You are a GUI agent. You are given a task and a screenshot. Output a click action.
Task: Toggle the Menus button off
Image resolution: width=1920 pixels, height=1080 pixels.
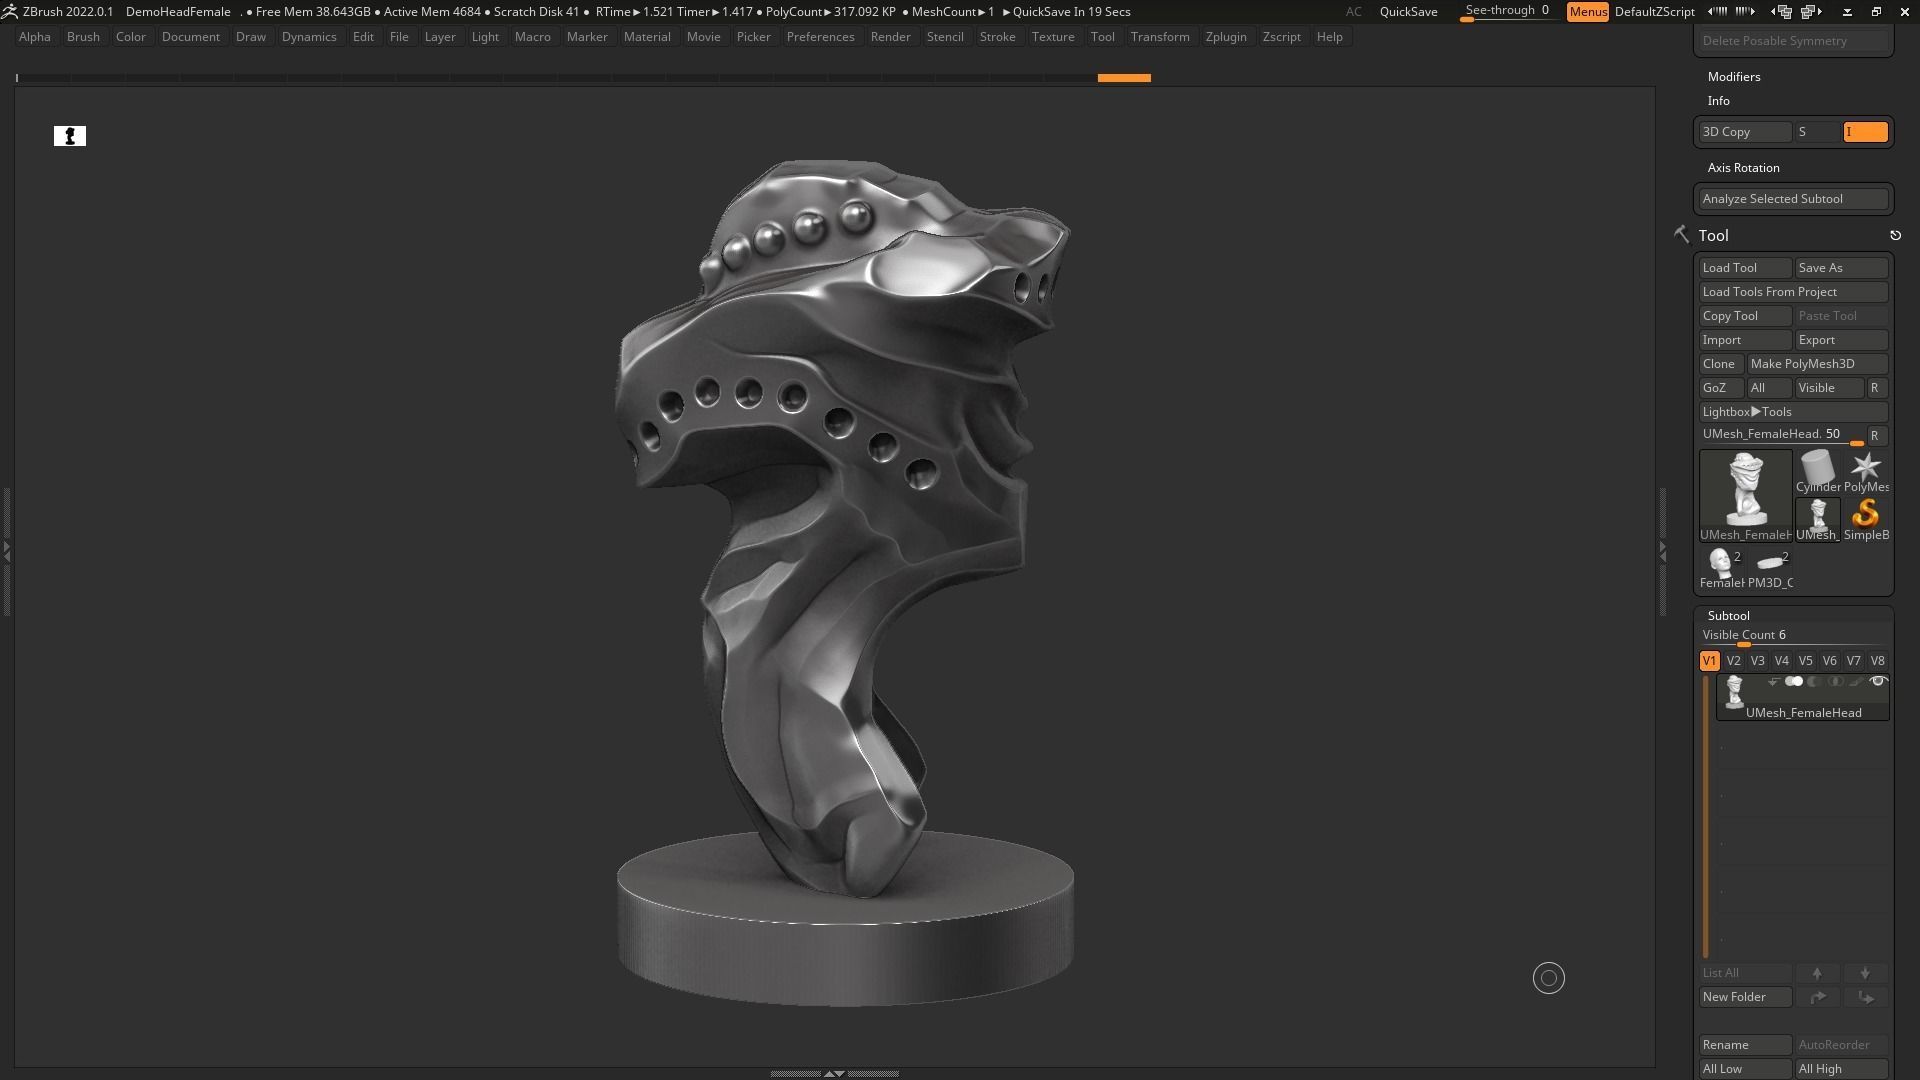pos(1587,12)
